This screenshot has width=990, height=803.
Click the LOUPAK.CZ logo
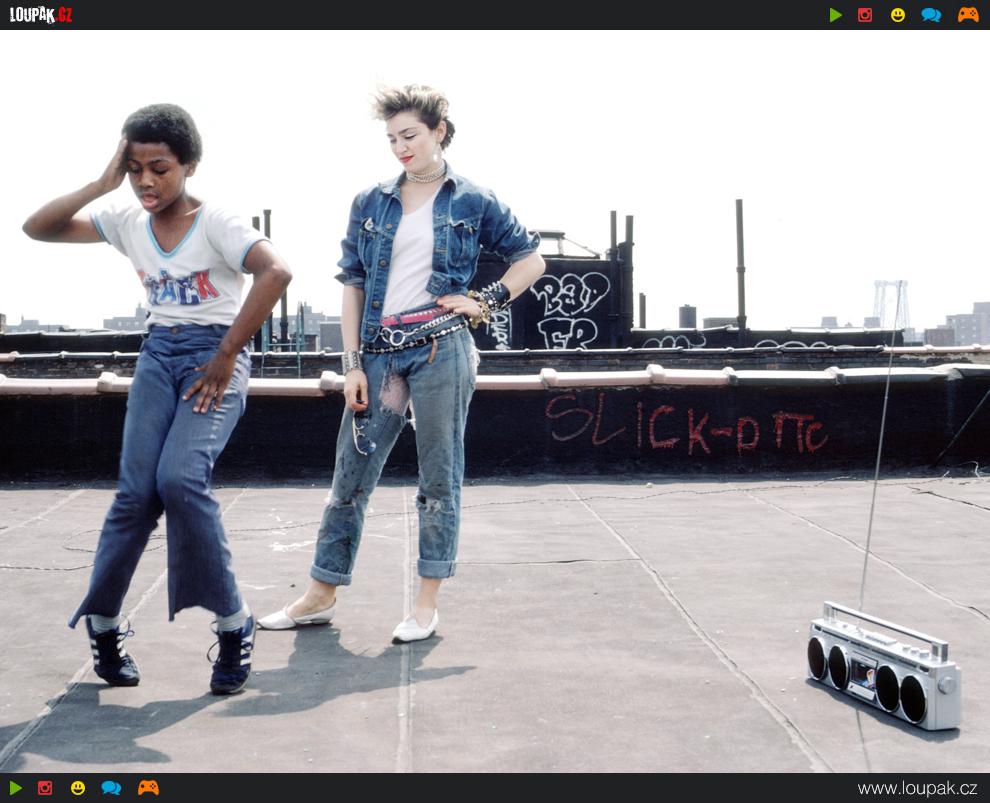(41, 15)
